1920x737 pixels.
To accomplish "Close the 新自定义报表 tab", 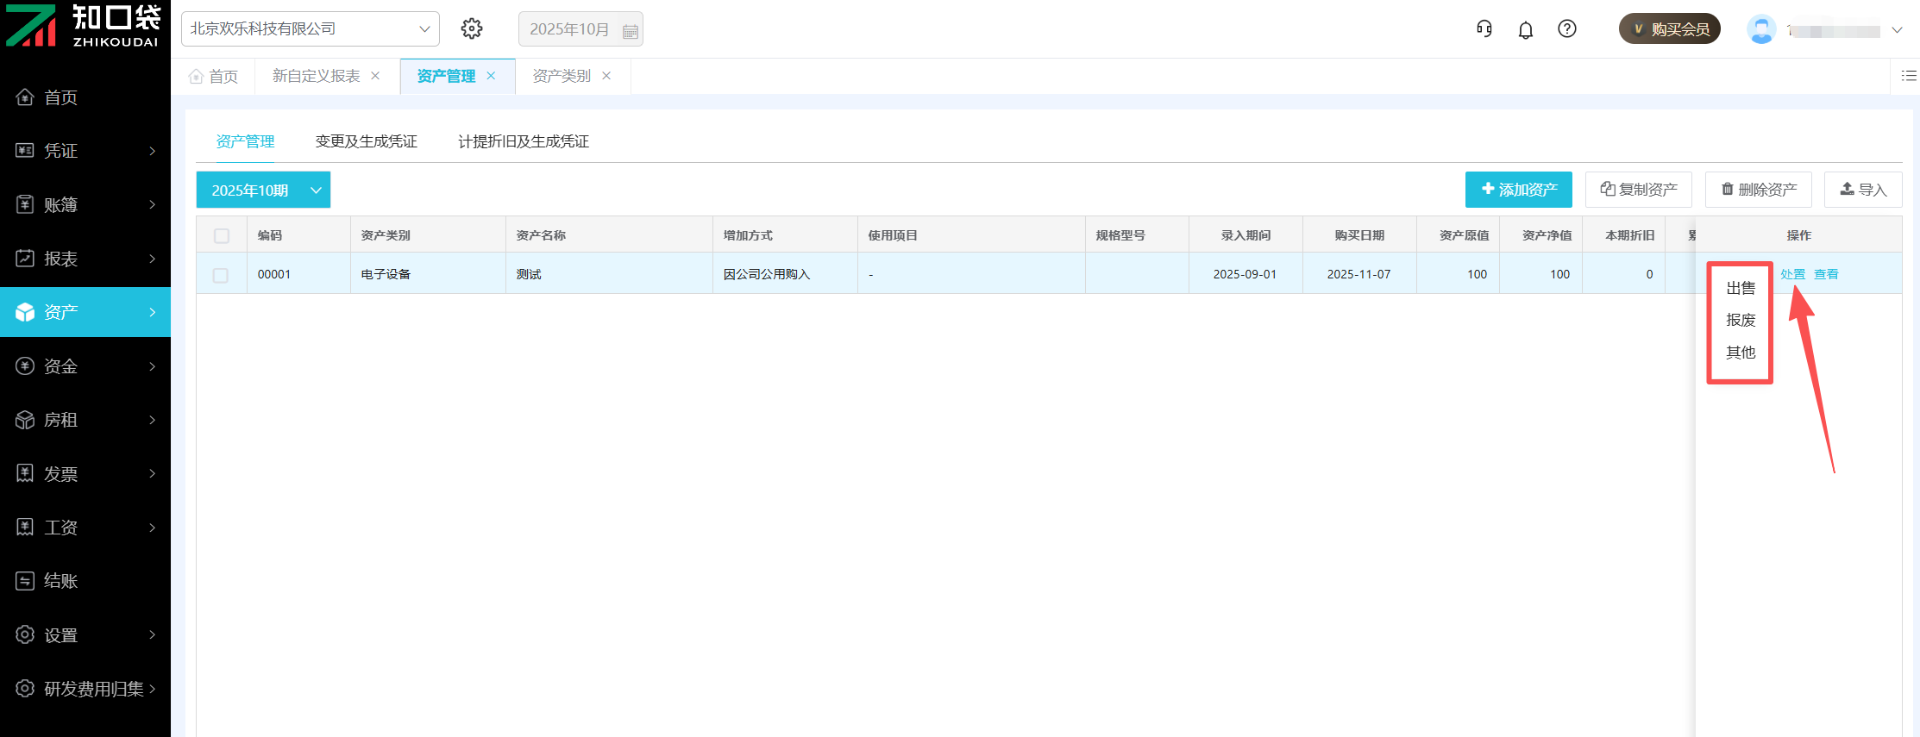I will 376,76.
